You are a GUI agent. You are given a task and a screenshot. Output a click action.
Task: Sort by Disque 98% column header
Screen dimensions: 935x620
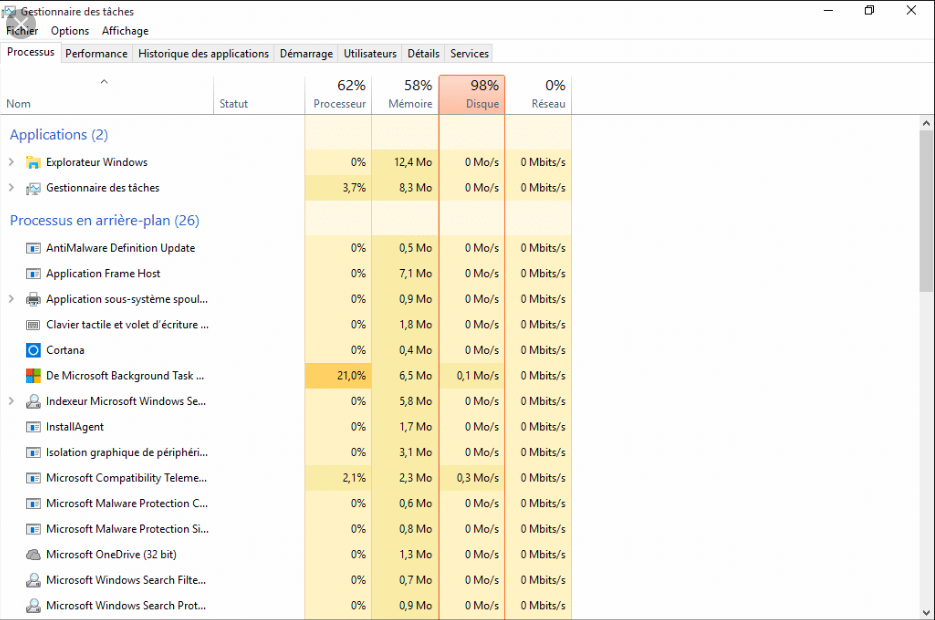(472, 95)
